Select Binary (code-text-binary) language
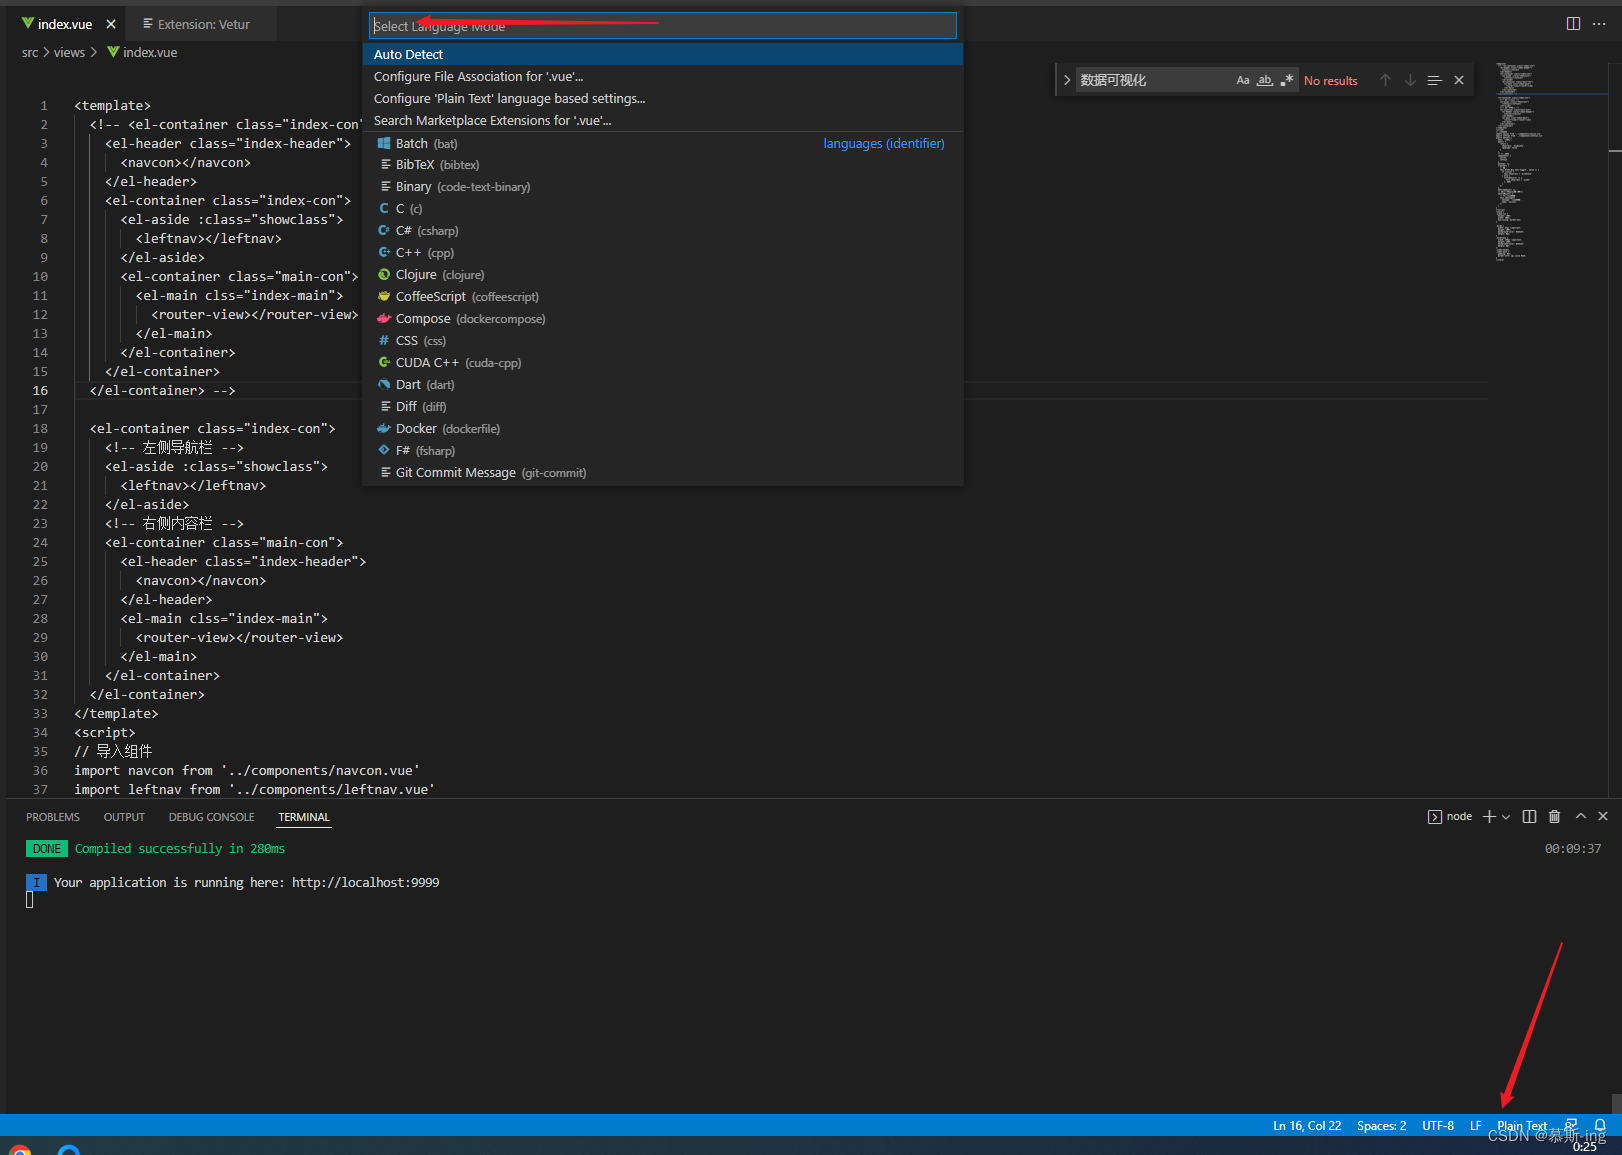This screenshot has height=1155, width=1622. (x=663, y=187)
